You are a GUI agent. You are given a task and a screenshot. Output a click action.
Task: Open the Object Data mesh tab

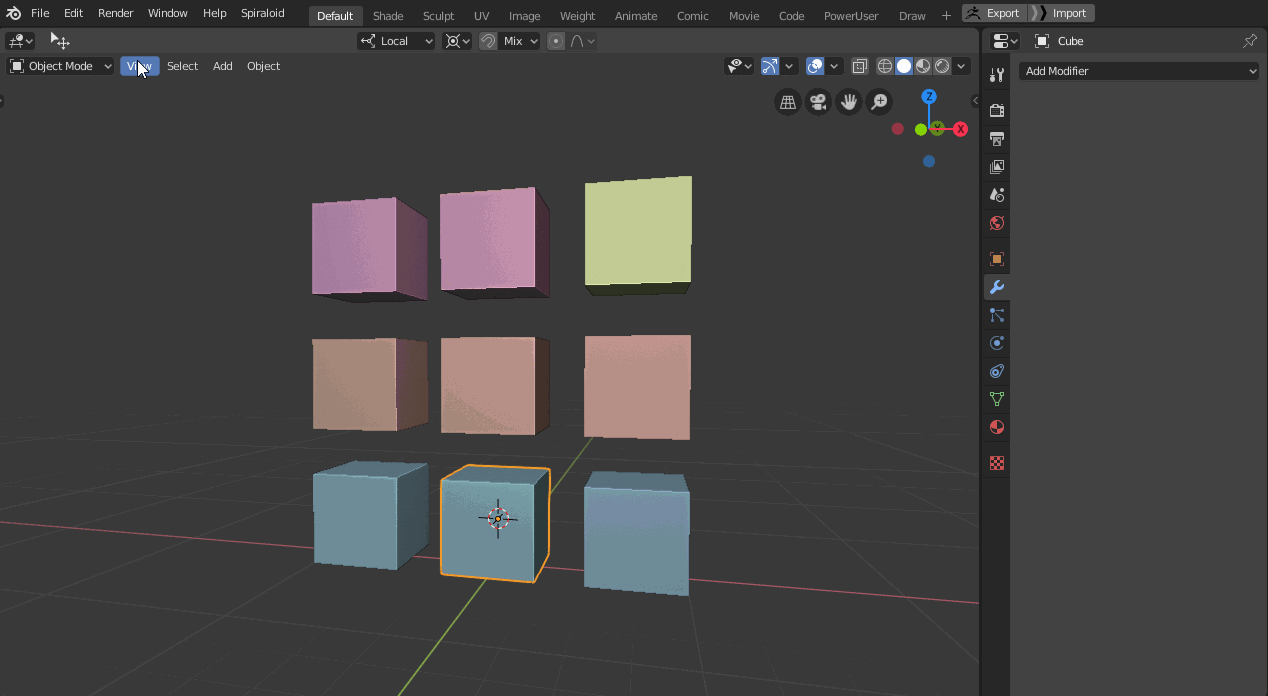[x=996, y=399]
